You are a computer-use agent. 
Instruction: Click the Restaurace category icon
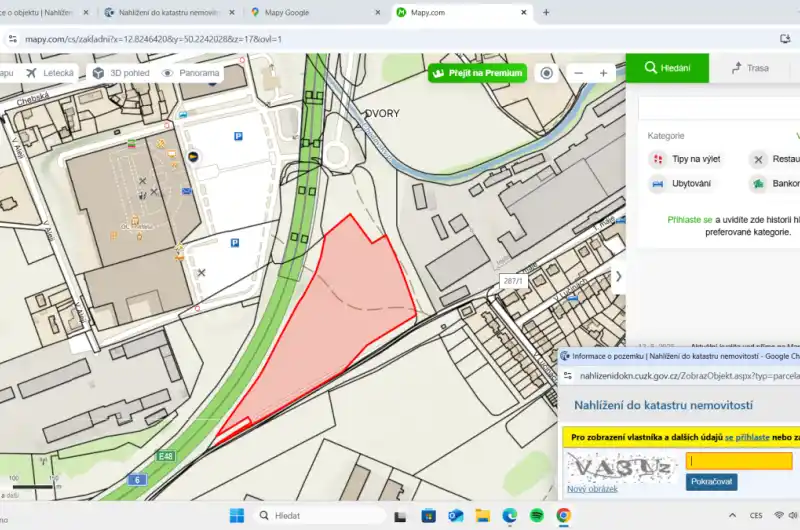759,159
